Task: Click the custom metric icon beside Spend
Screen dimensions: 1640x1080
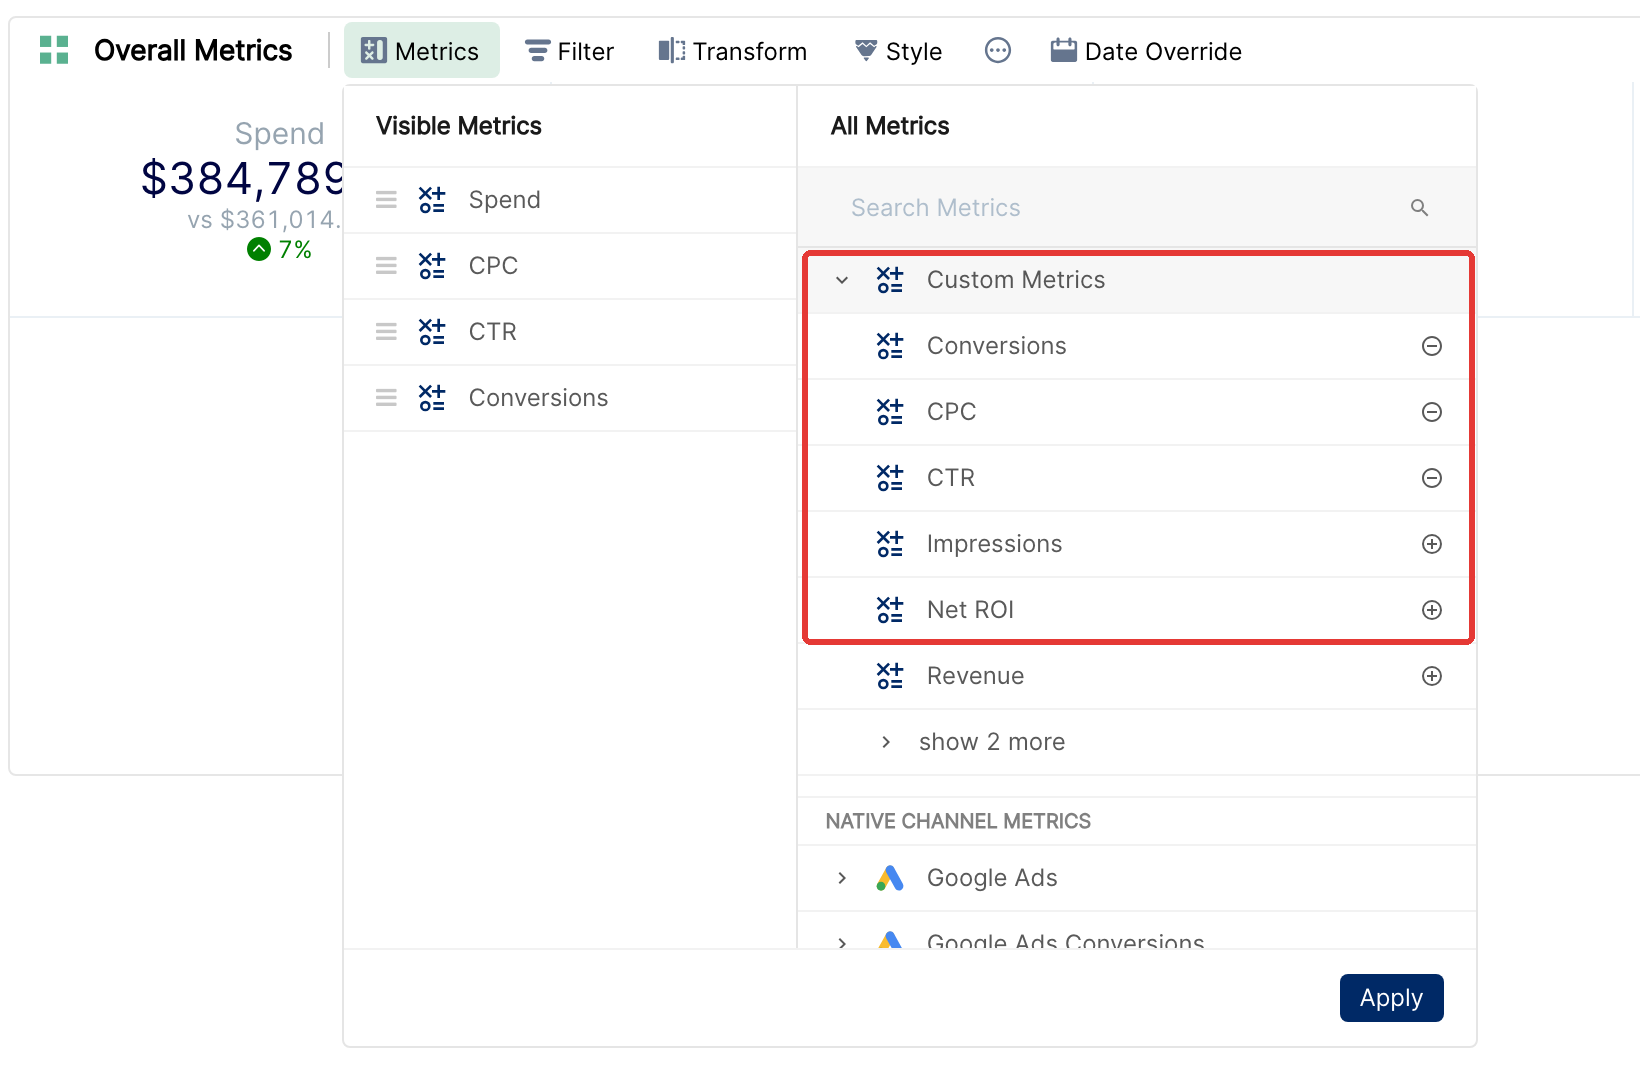Action: [x=432, y=200]
